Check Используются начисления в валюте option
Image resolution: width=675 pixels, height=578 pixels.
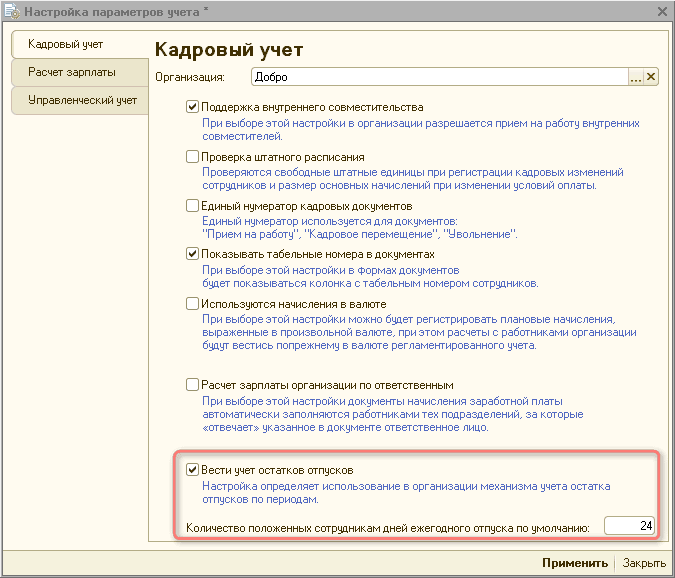[x=193, y=303]
